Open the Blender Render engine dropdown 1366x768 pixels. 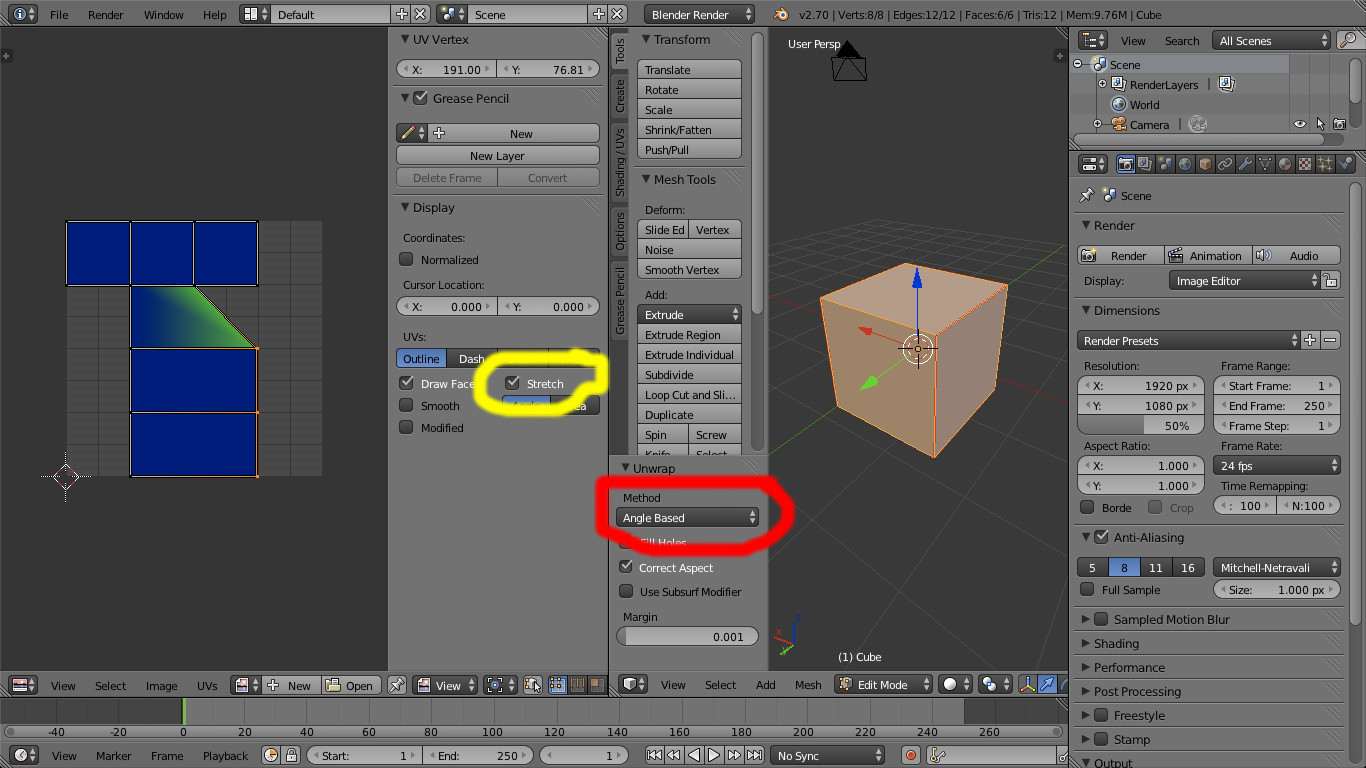coord(700,15)
